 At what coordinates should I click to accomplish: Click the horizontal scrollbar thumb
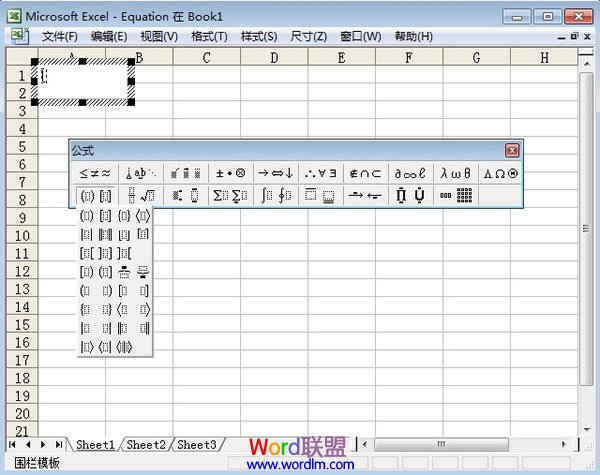[x=441, y=444]
